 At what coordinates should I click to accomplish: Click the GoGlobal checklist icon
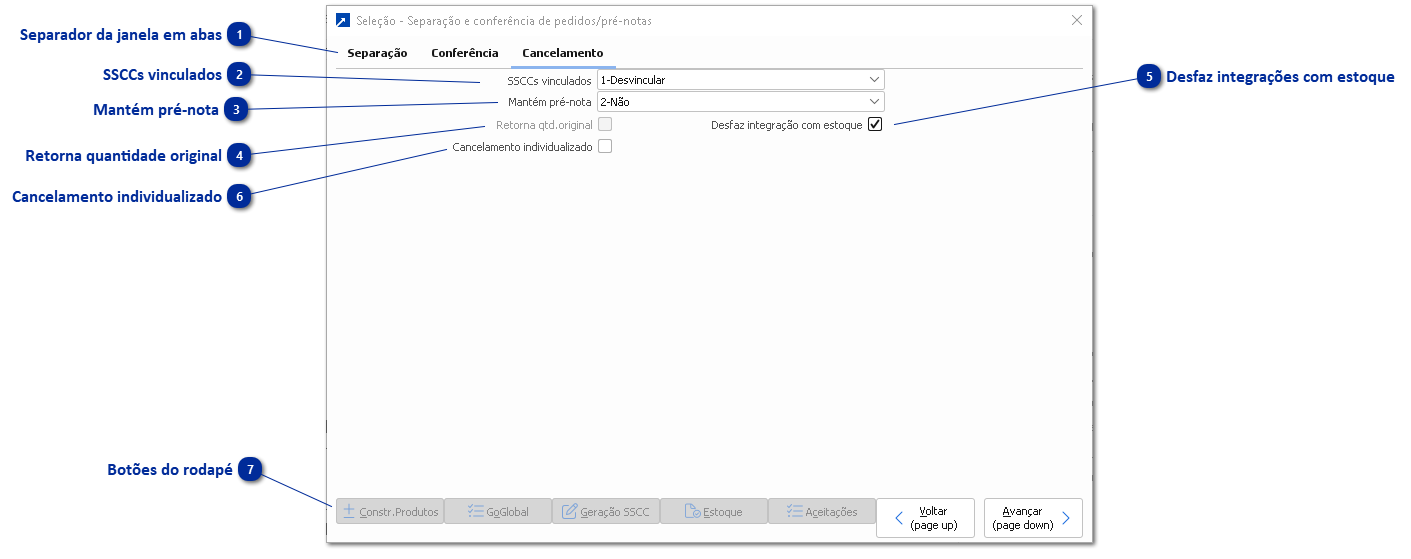coord(476,511)
